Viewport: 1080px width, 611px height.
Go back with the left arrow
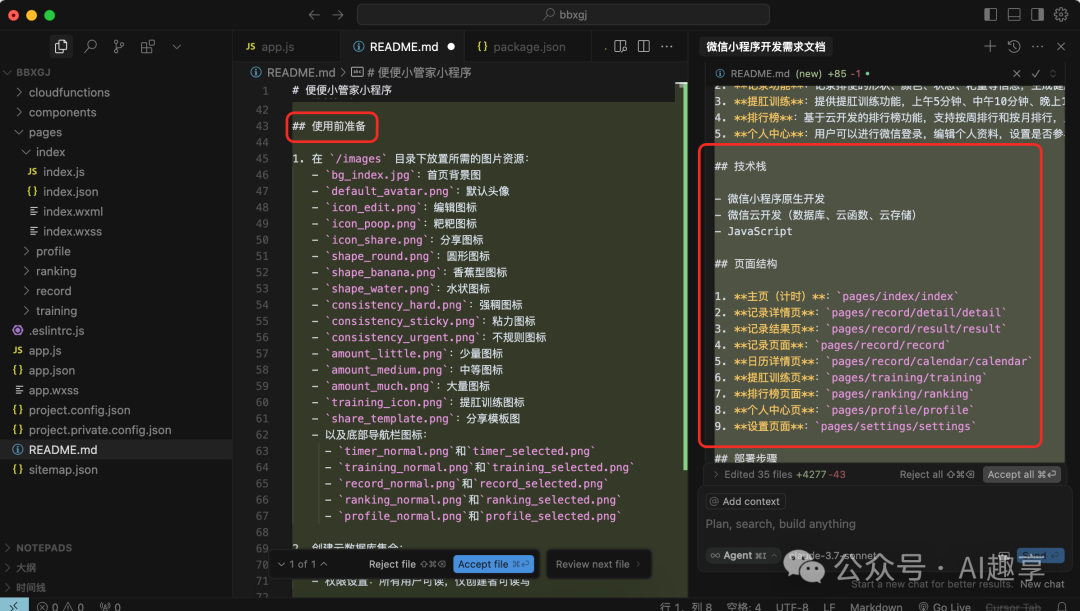pos(314,14)
